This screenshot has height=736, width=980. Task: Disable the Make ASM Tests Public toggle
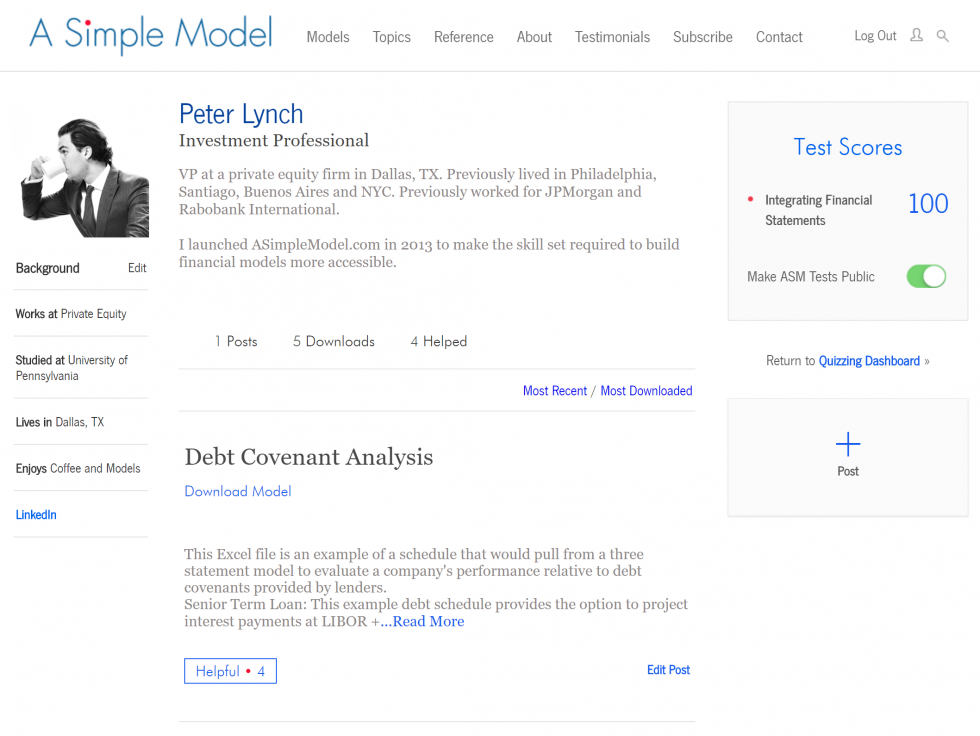point(925,276)
